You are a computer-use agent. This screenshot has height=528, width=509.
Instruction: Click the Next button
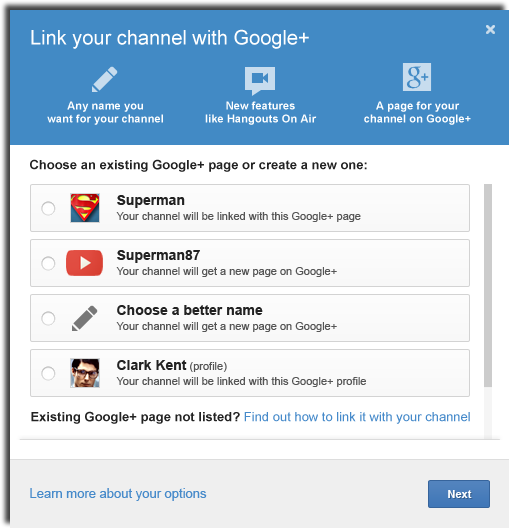click(x=459, y=494)
